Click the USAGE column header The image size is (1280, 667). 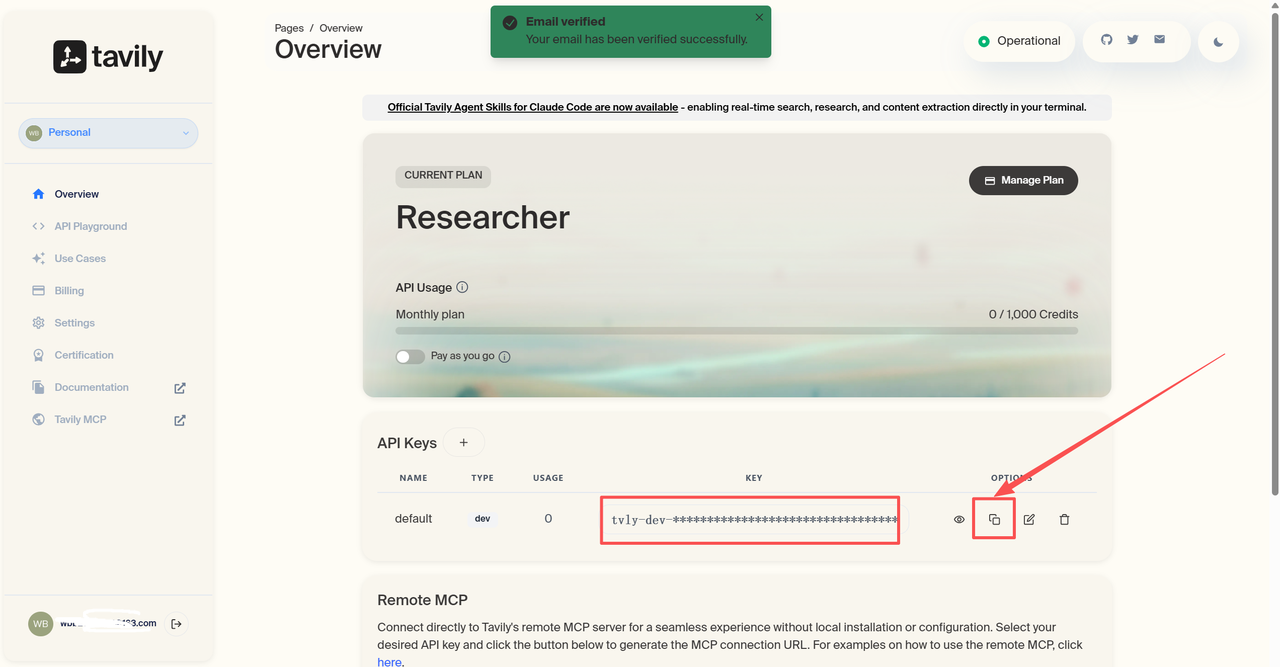[x=548, y=478]
